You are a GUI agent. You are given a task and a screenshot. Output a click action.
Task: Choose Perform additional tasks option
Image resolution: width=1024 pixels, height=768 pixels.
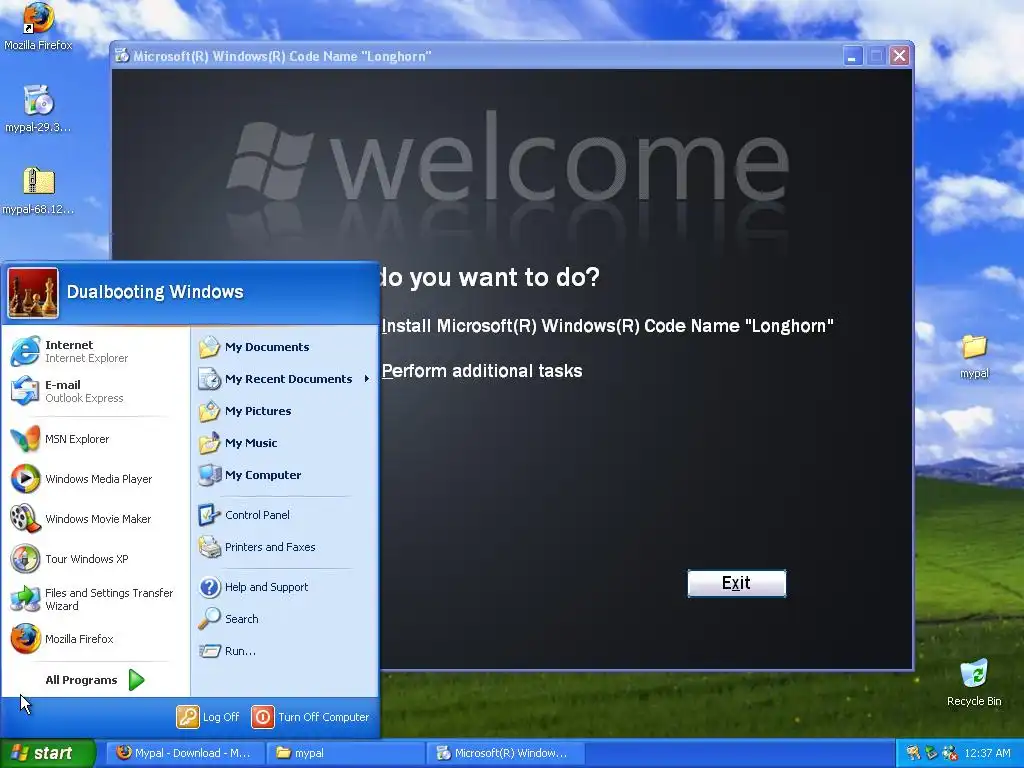click(x=482, y=371)
